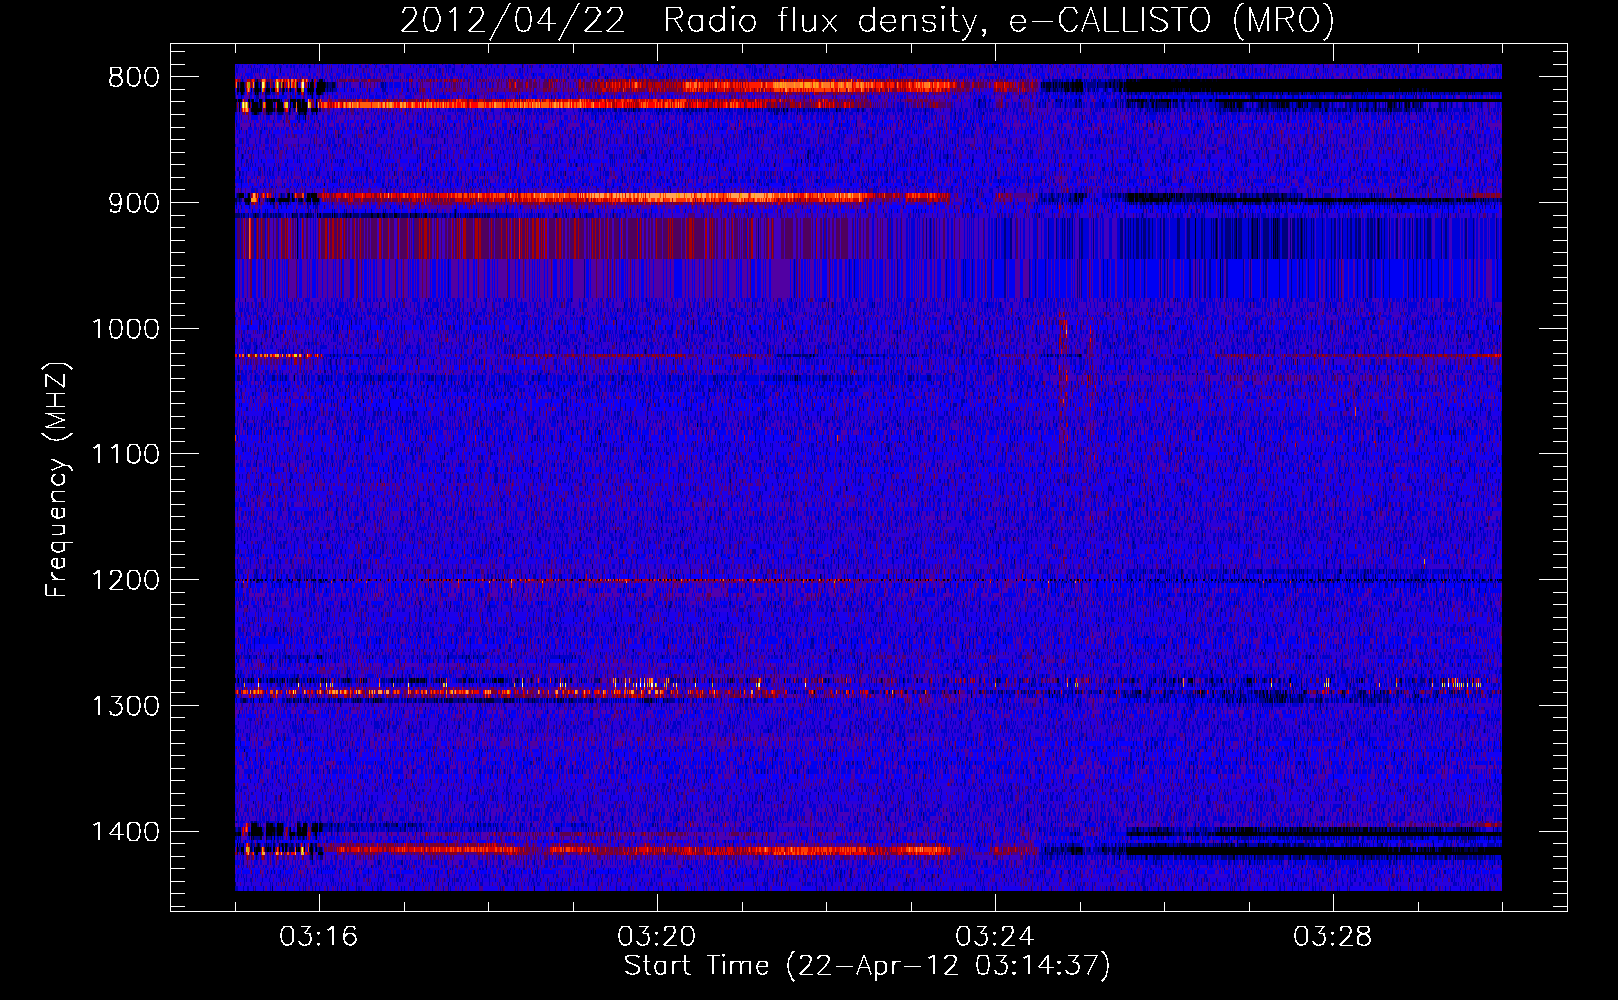The width and height of the screenshot is (1618, 1000).
Task: Click the 1300 frequency tick label
Action: [125, 706]
